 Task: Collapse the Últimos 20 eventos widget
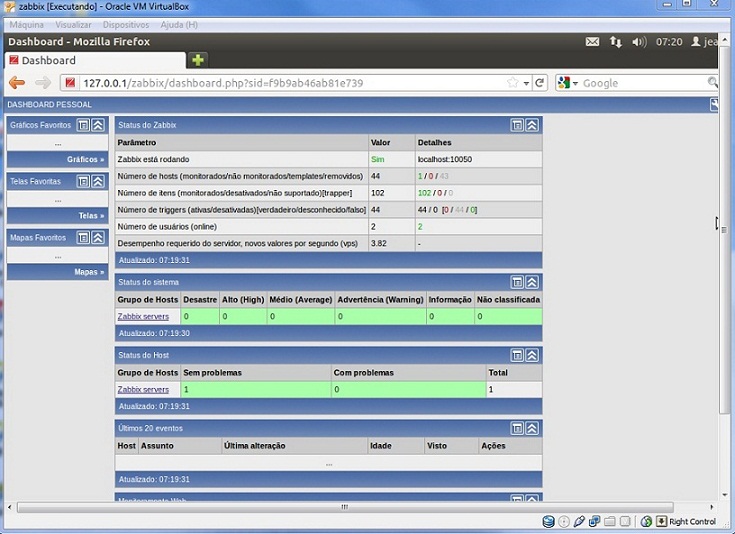coord(532,429)
